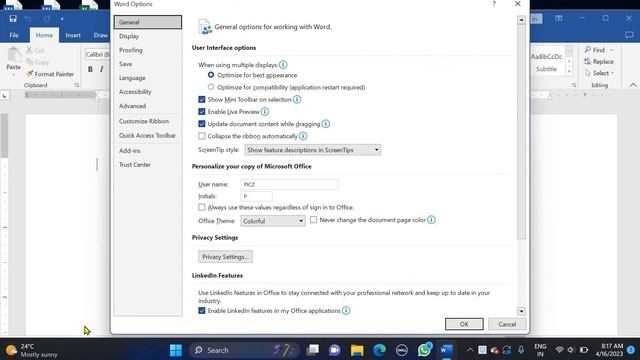
Task: Open Privacy Settings button
Action: tap(225, 257)
